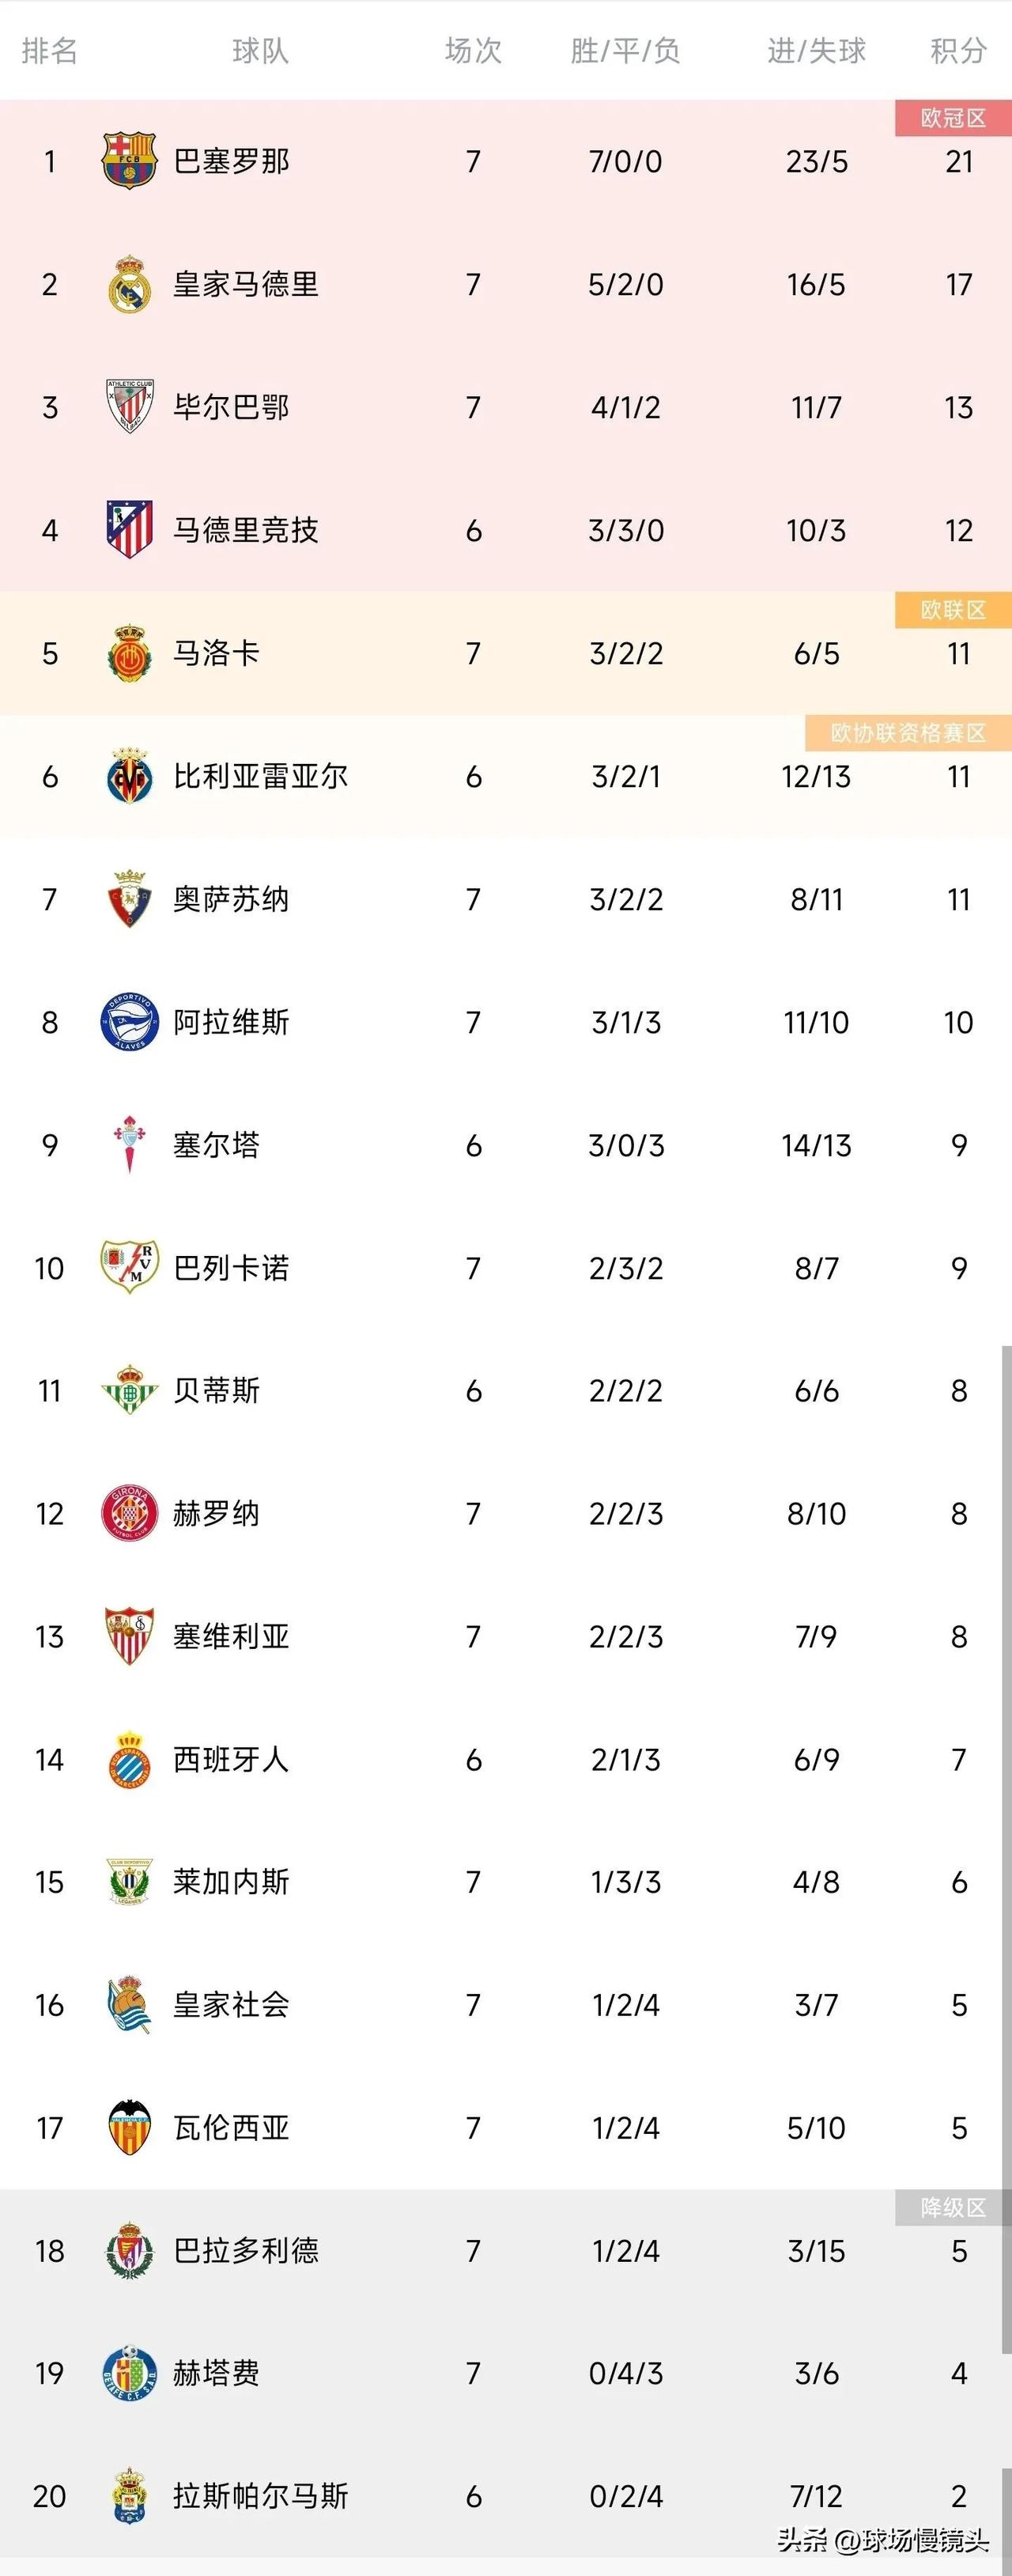Image resolution: width=1012 pixels, height=2576 pixels.
Task: Tap the Real Madrid crest icon
Action: click(129, 284)
